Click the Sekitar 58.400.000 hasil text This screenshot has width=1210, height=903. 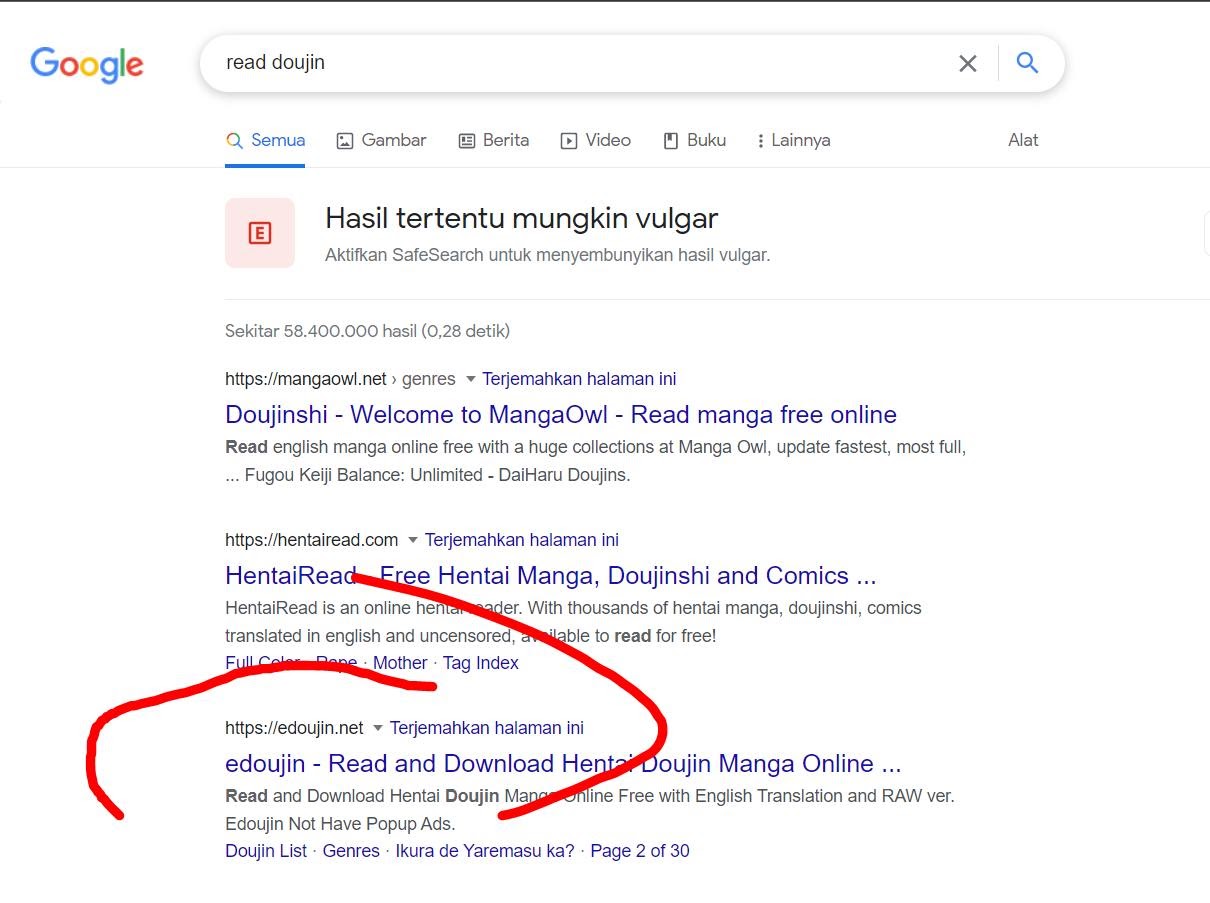click(367, 331)
